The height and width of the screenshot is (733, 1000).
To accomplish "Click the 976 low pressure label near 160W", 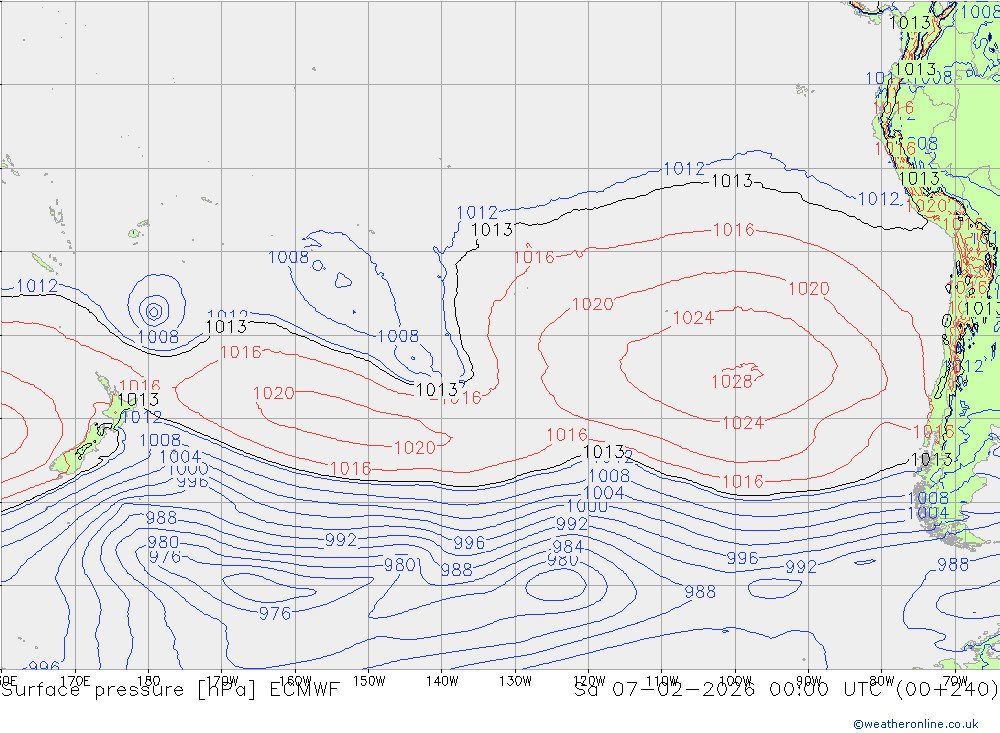I will pos(275,614).
